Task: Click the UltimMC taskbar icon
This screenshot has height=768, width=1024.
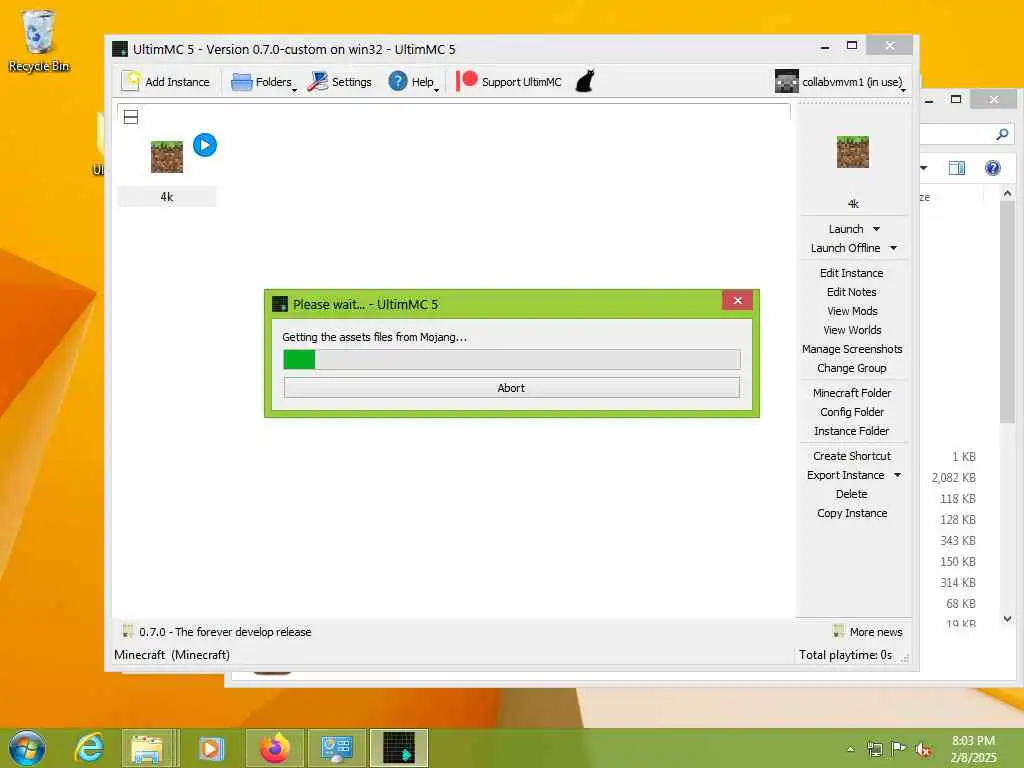Action: tap(399, 748)
